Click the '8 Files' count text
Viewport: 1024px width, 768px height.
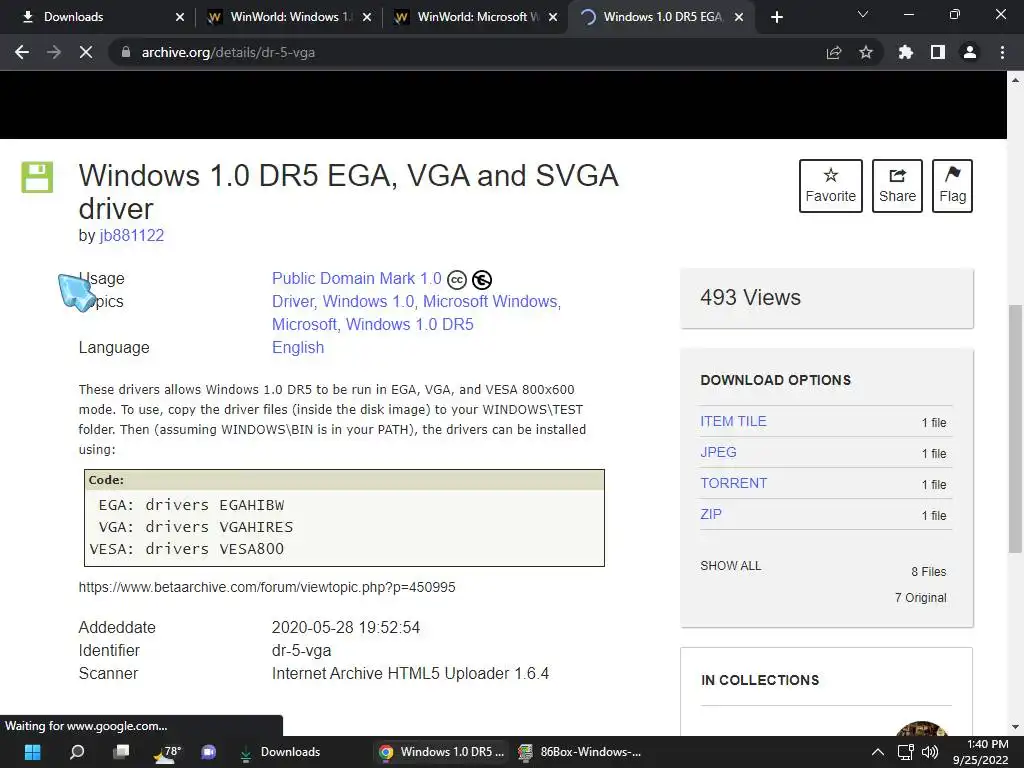929,571
